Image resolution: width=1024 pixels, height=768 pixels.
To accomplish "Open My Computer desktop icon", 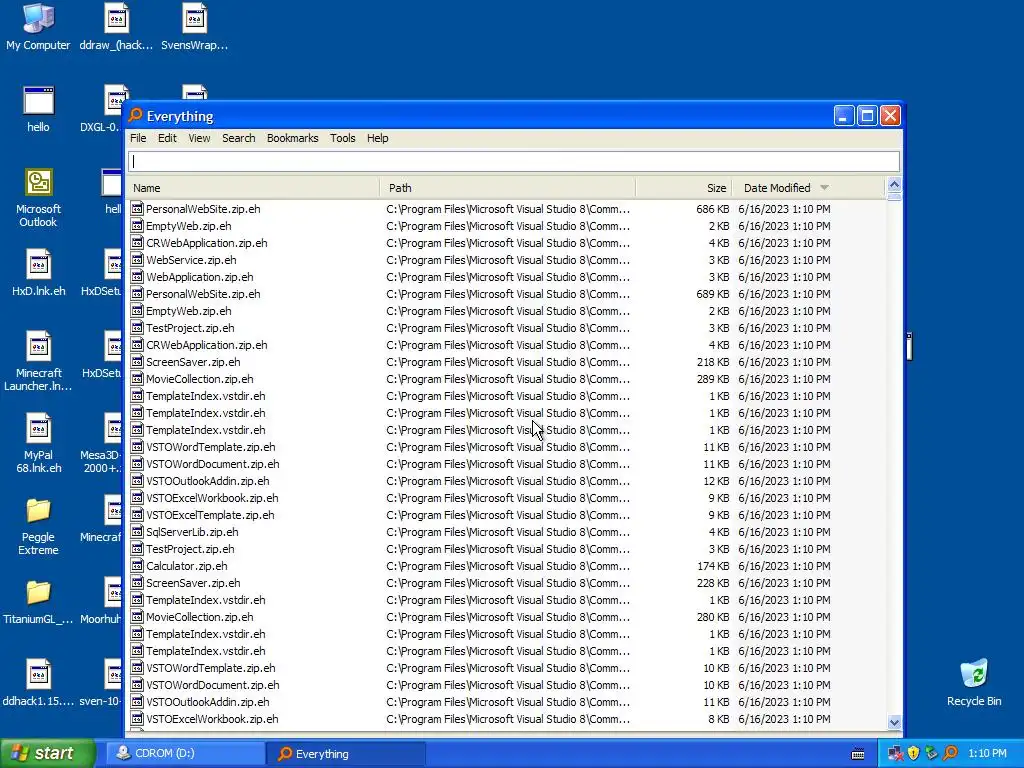I will [38, 27].
